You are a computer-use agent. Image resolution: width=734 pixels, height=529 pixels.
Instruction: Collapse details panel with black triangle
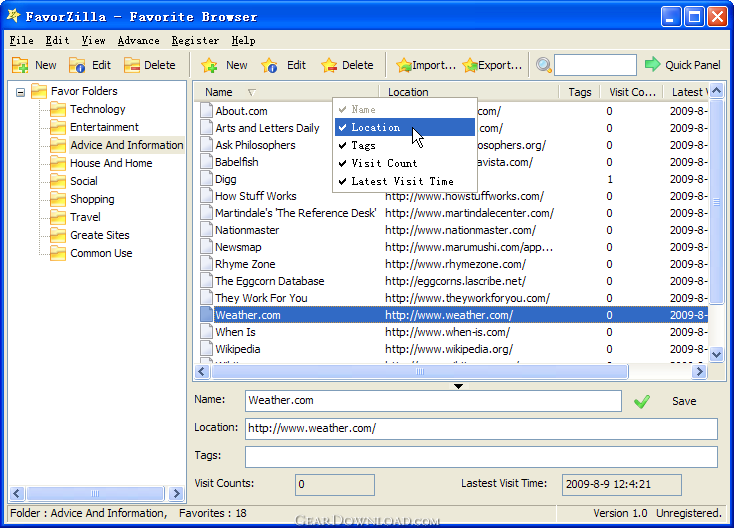coord(458,386)
